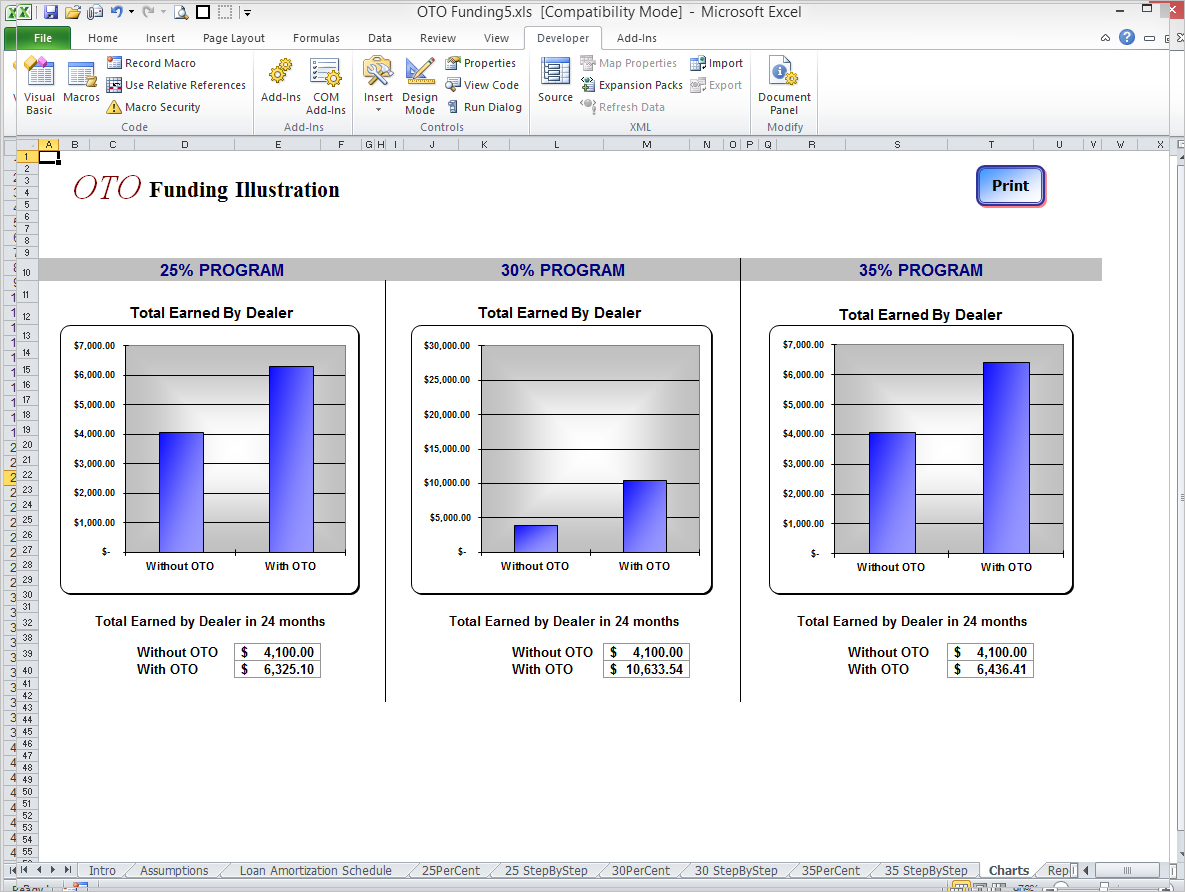Screen dimensions: 1185x892
Task: Switch to the Insert ribbon tab
Action: coord(160,38)
